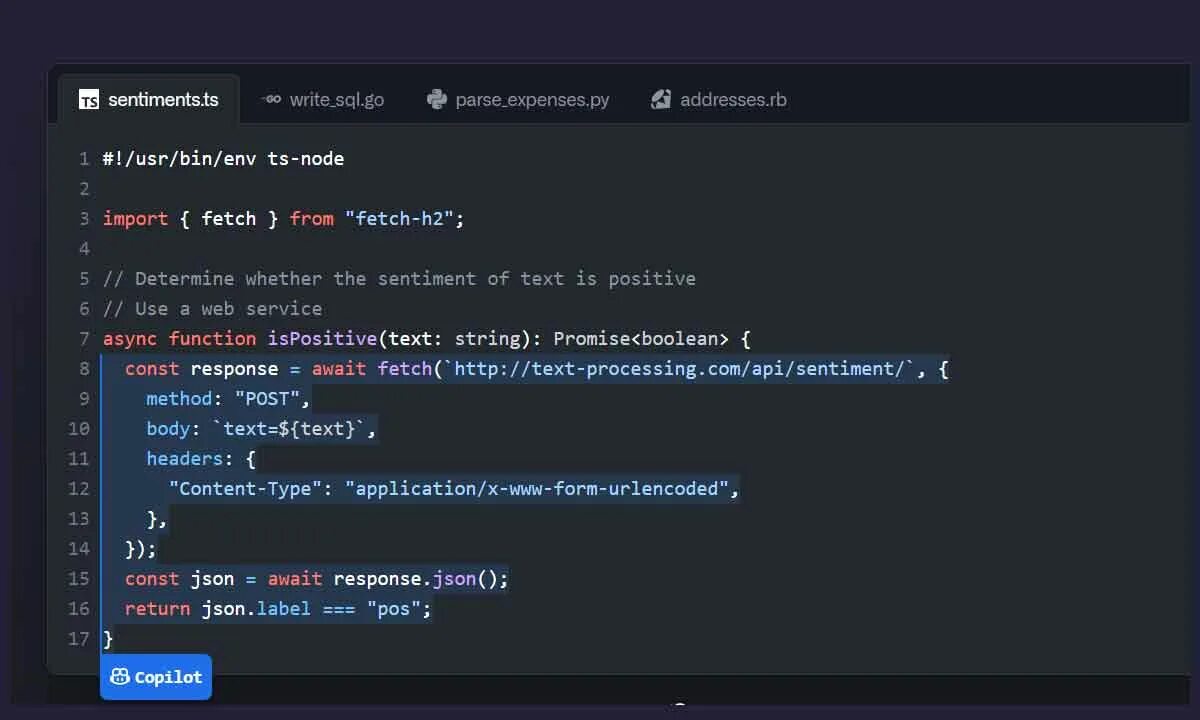
Task: Click the "Promise<boolean>" return type
Action: (642, 339)
